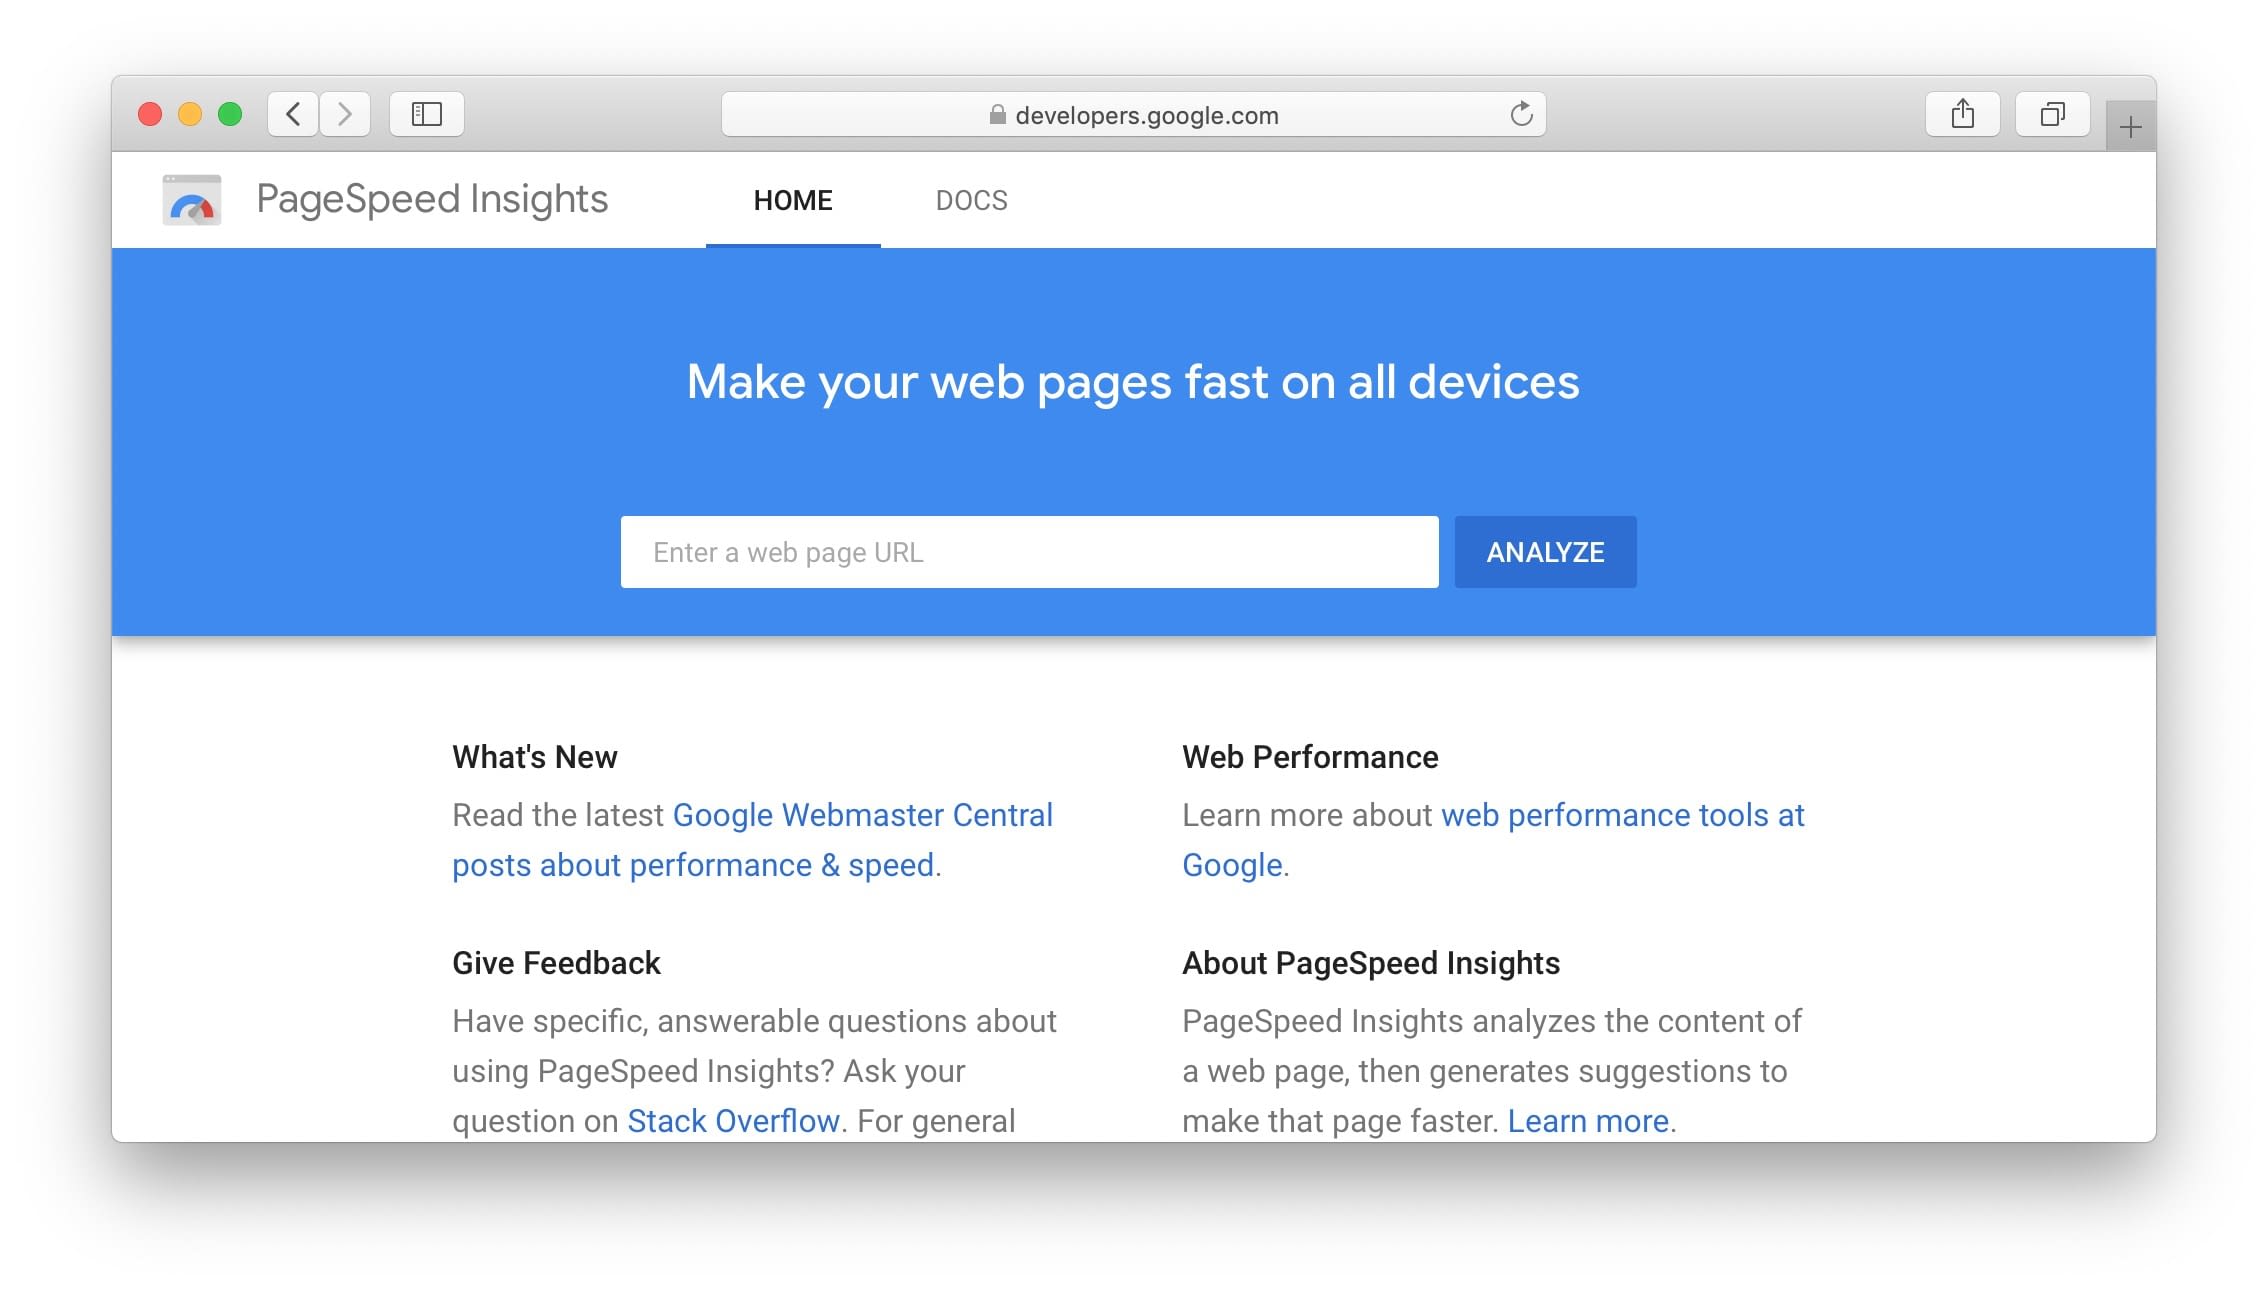
Task: Click the Safari back arrow button
Action: pos(293,114)
